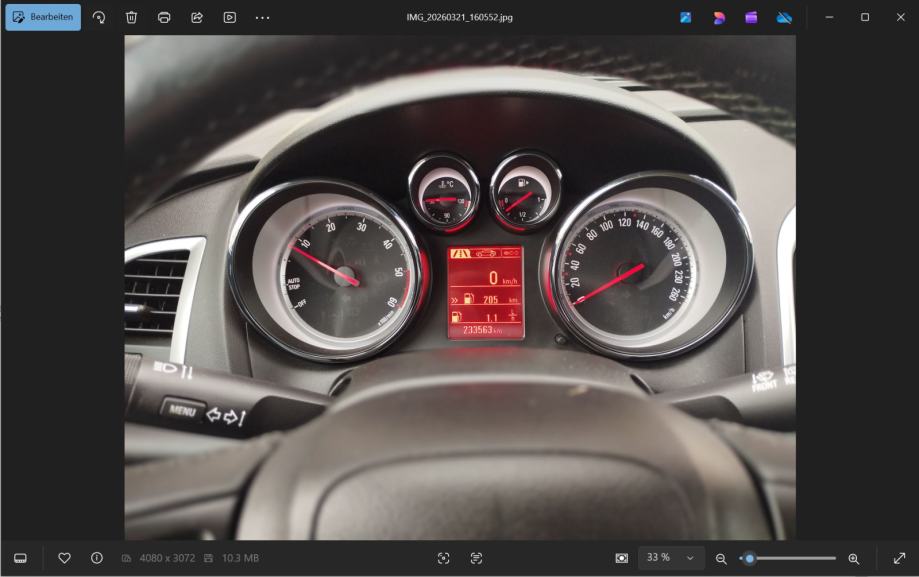Close the Photos window
The height and width of the screenshot is (577, 919).
(x=901, y=17)
